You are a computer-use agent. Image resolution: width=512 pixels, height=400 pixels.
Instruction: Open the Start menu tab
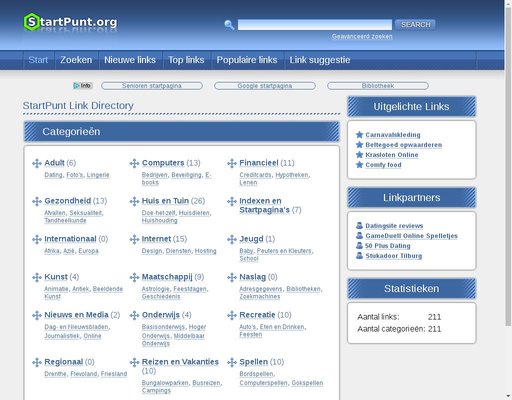[x=38, y=60]
